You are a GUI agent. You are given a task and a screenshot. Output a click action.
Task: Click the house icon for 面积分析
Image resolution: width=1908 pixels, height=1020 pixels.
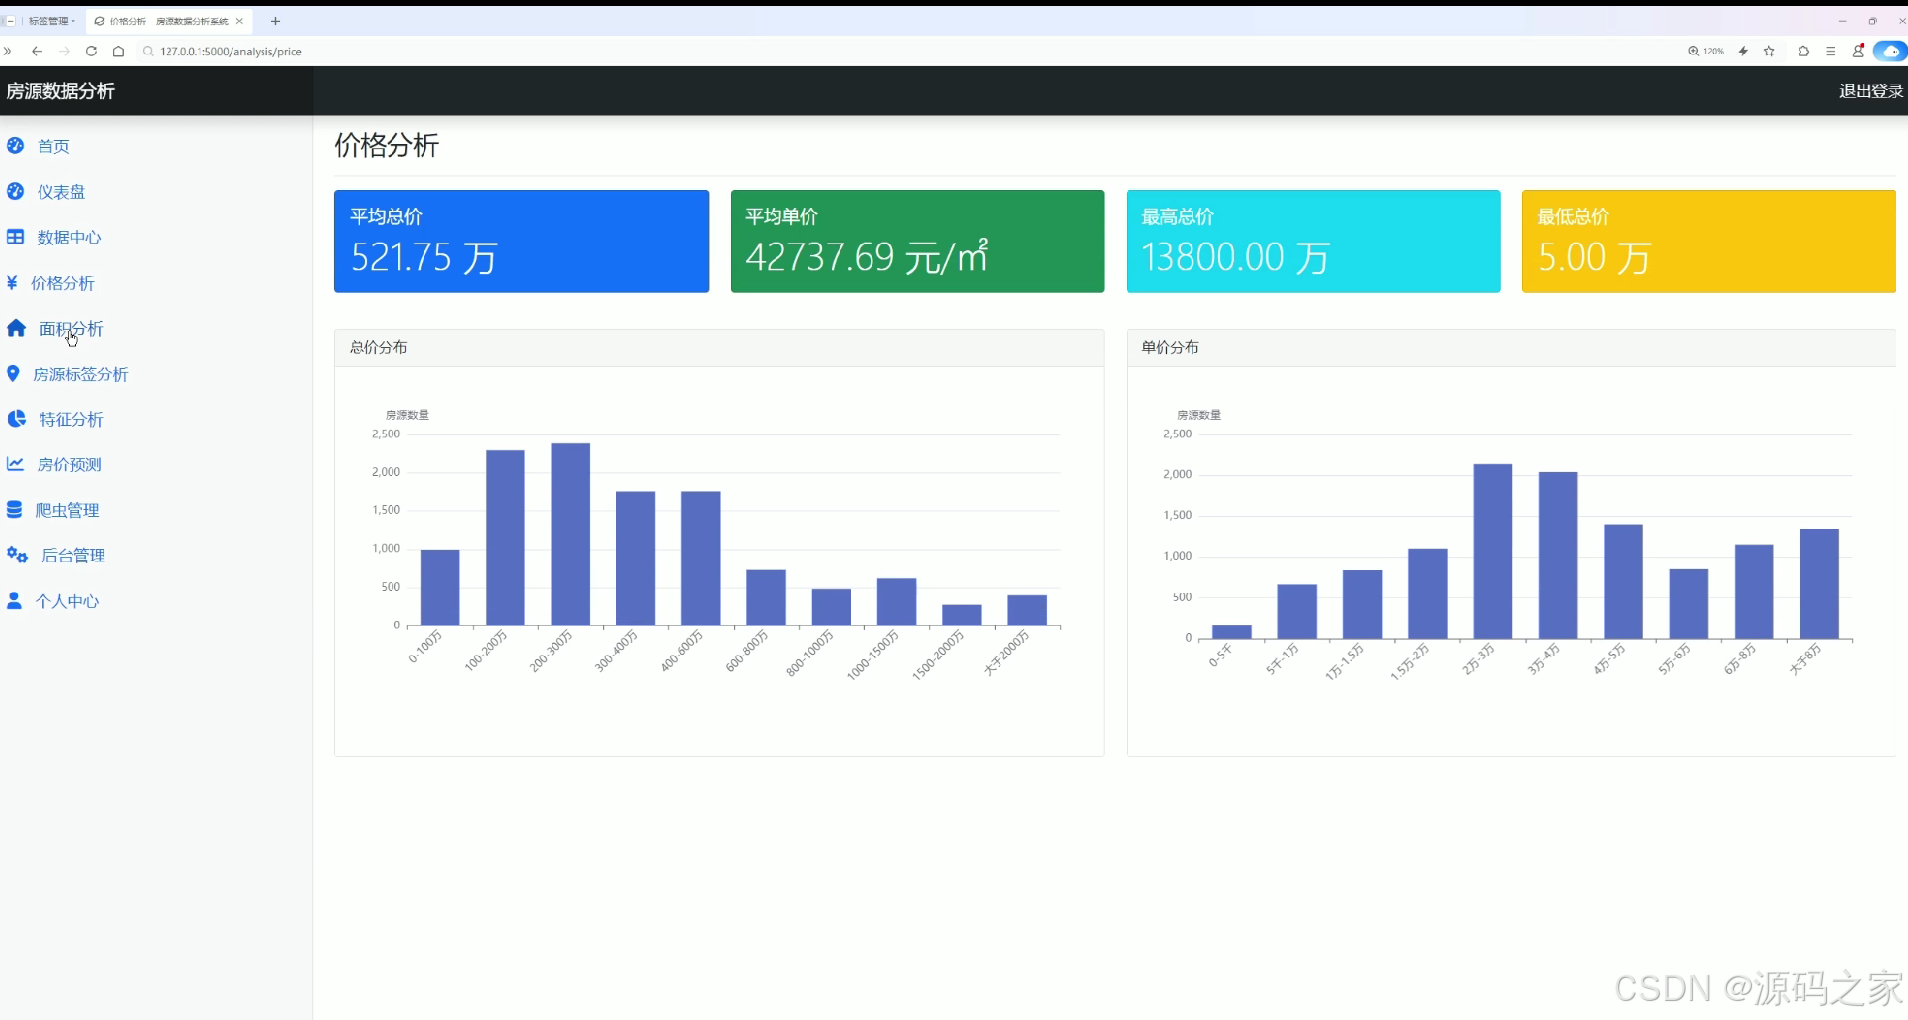(16, 328)
